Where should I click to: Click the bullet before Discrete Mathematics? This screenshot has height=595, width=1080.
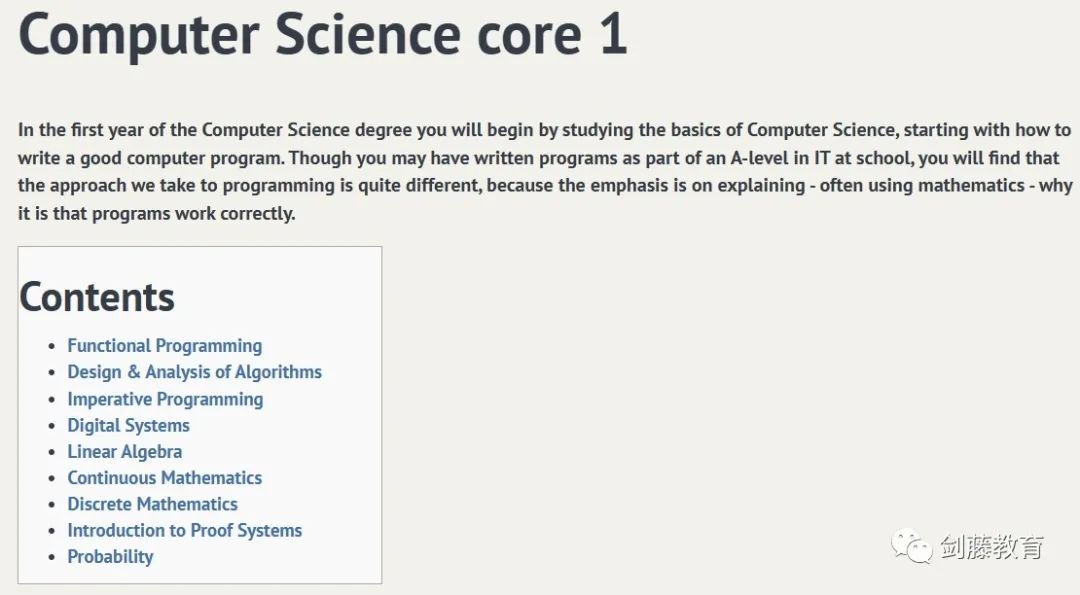(52, 505)
